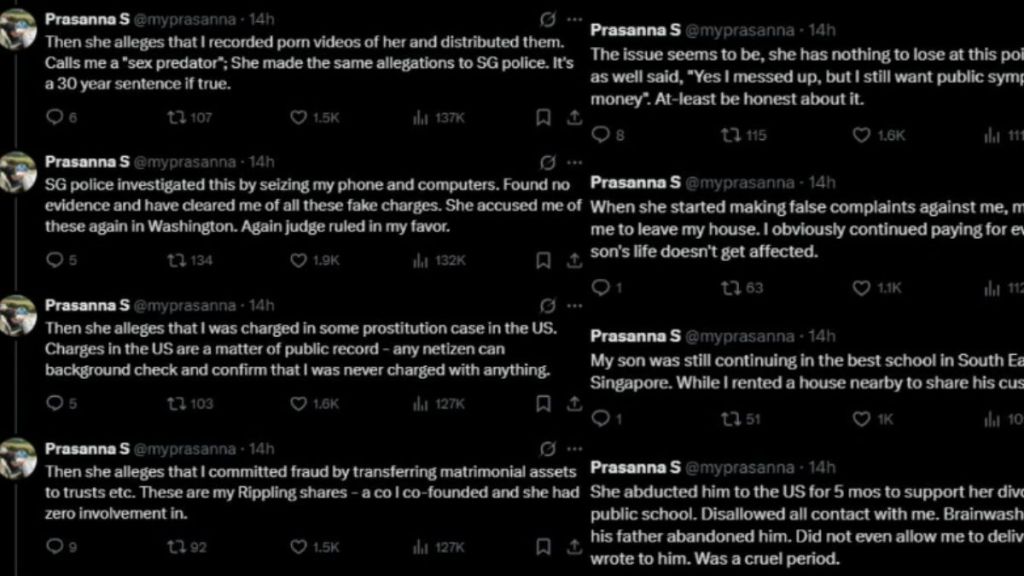Open more options on the SG police tweet

pyautogui.click(x=574, y=162)
